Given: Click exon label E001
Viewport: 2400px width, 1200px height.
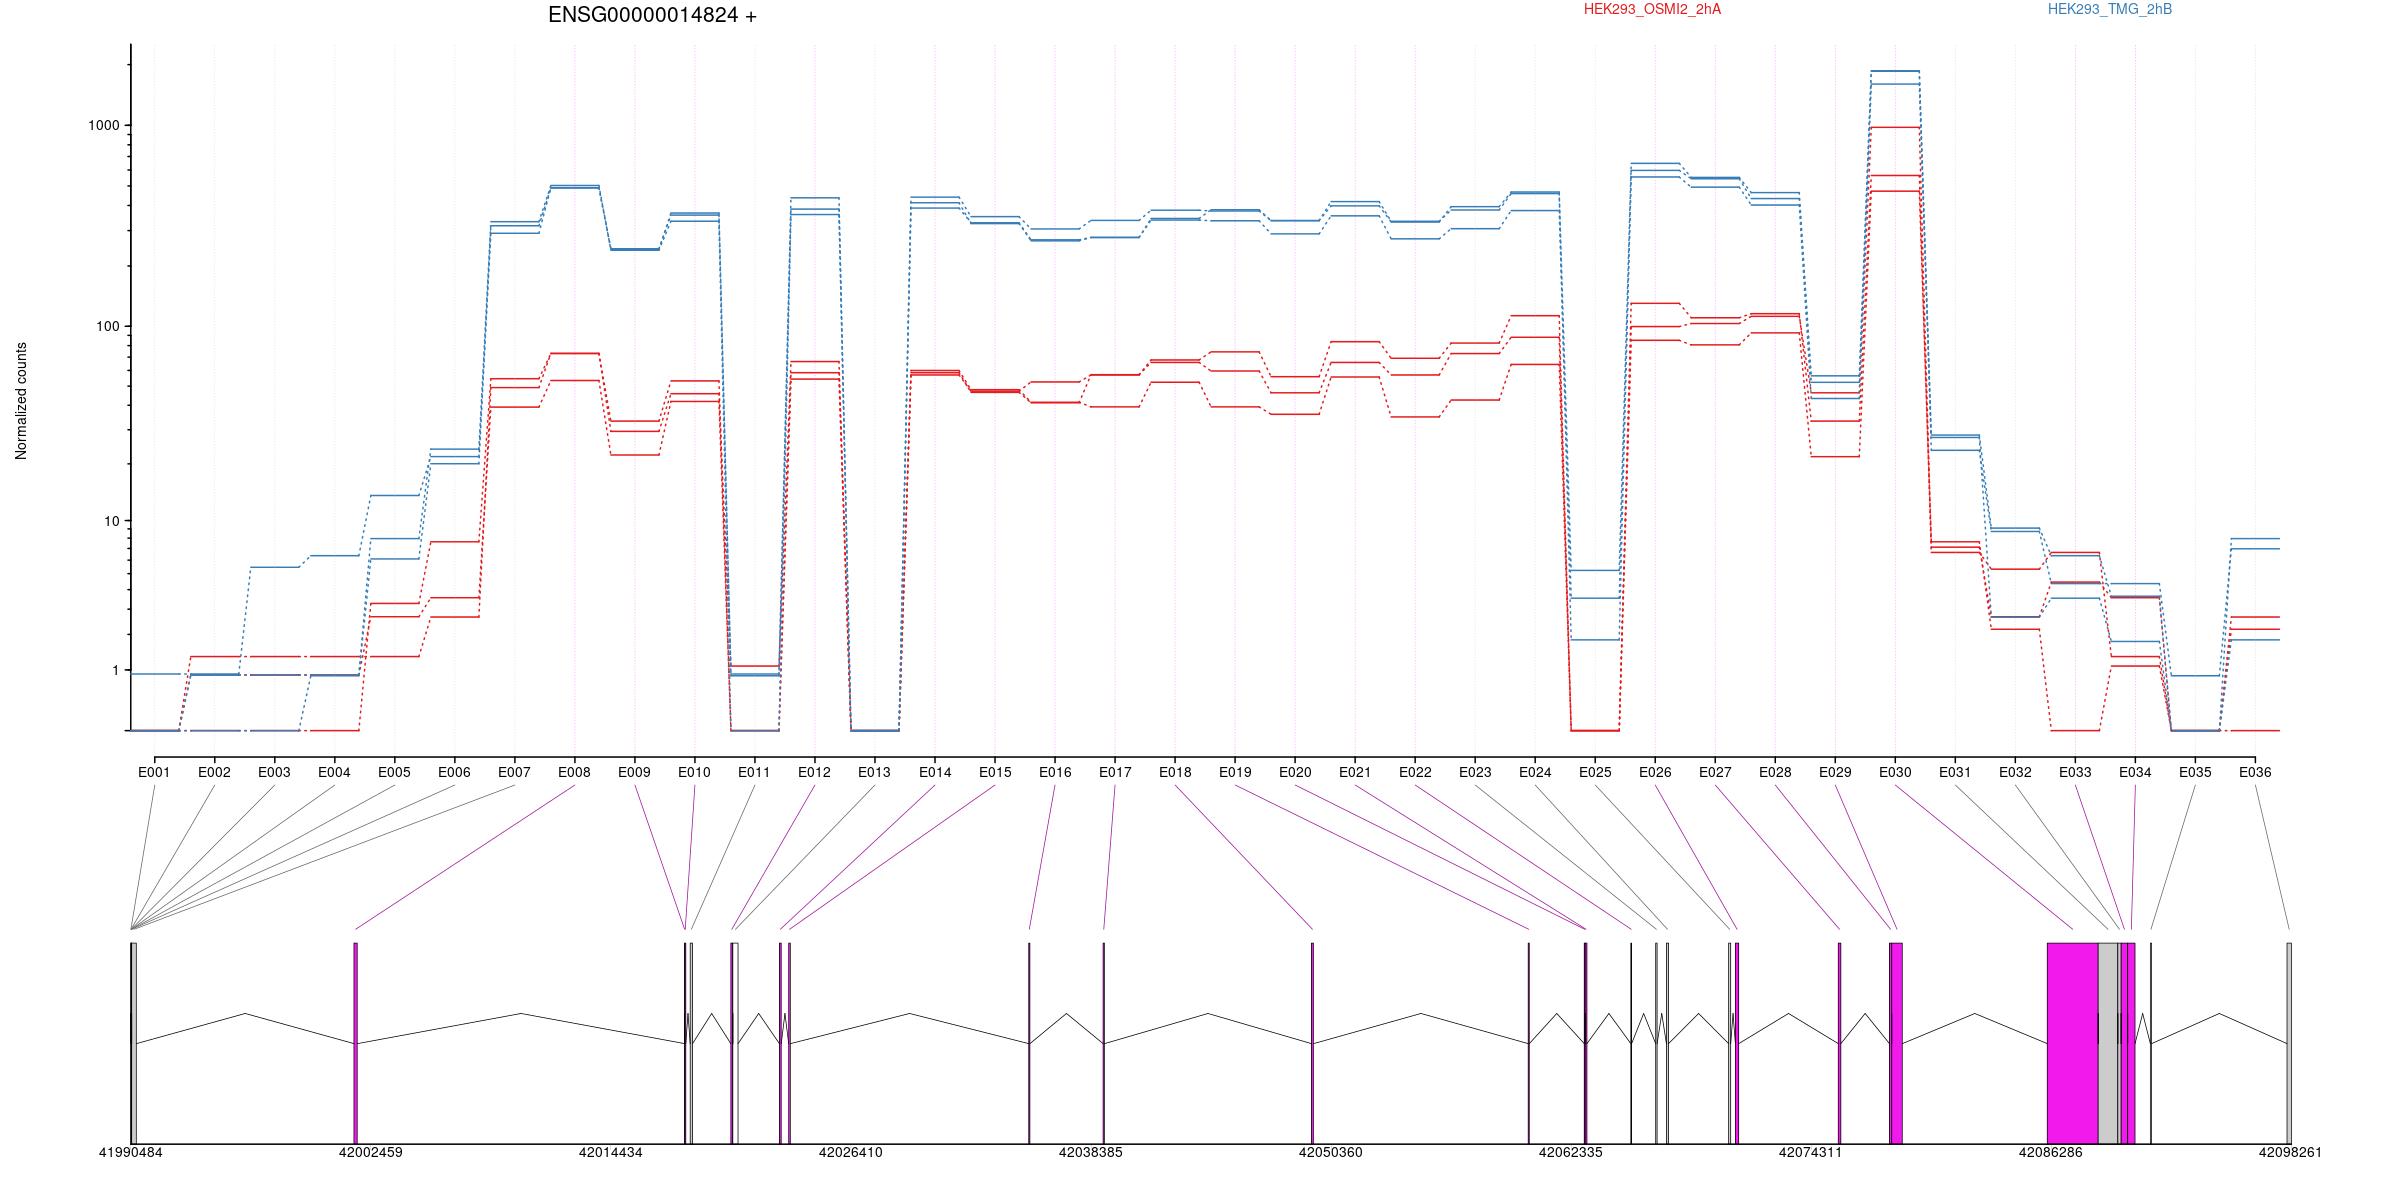Looking at the screenshot, I should coord(154,772).
